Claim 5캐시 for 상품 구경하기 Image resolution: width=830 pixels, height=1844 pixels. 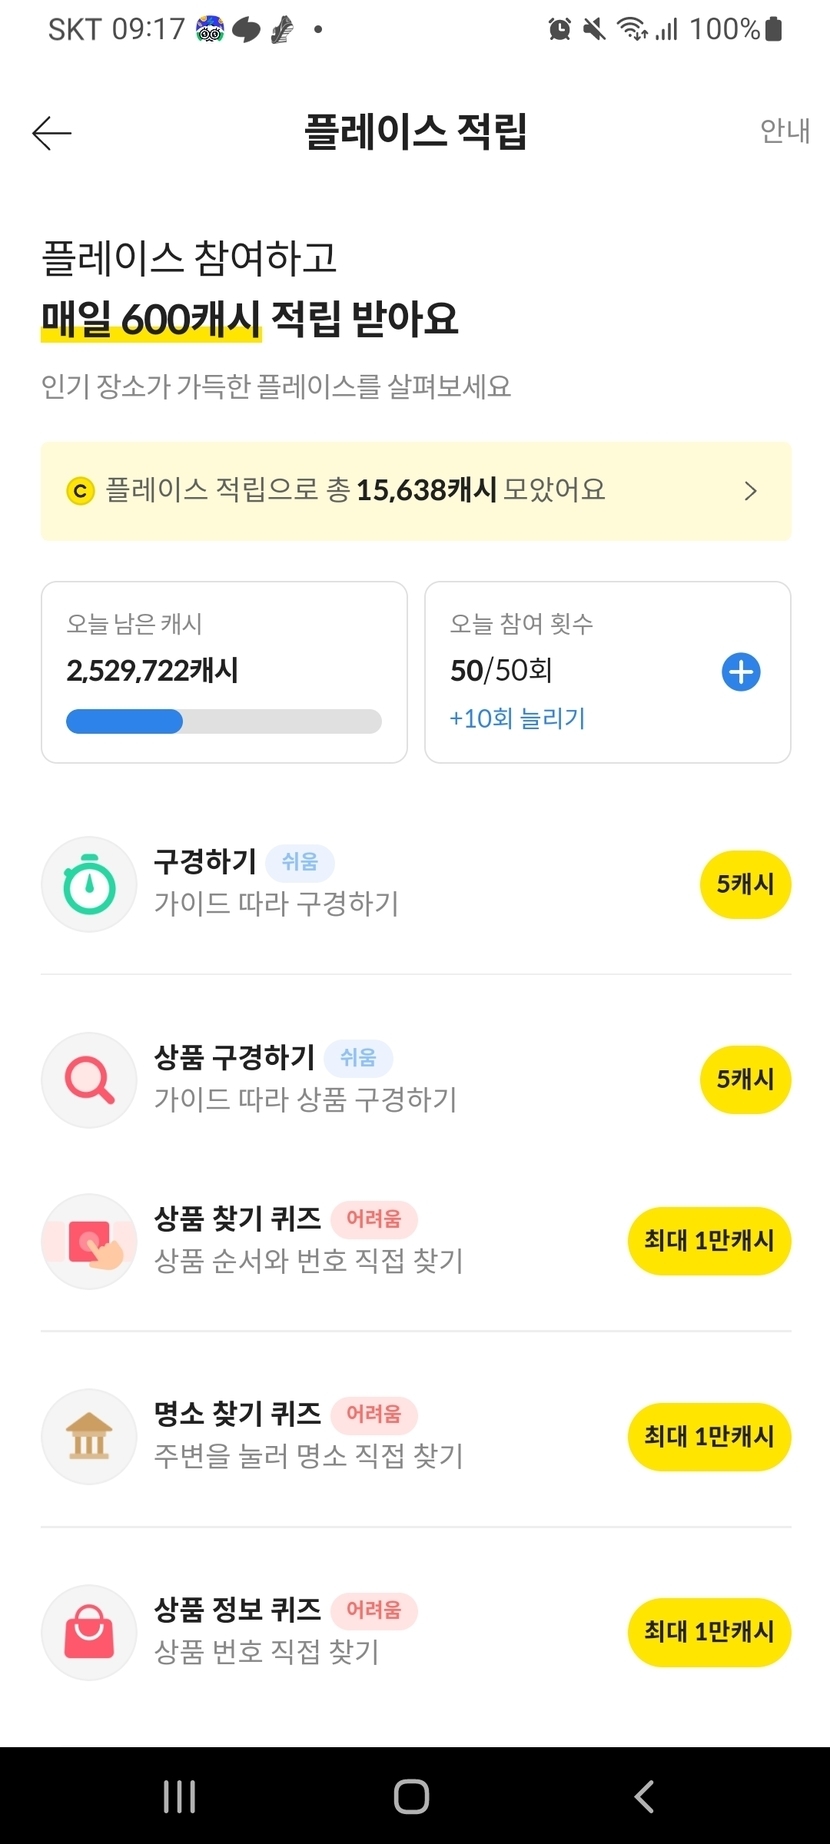pos(745,1080)
